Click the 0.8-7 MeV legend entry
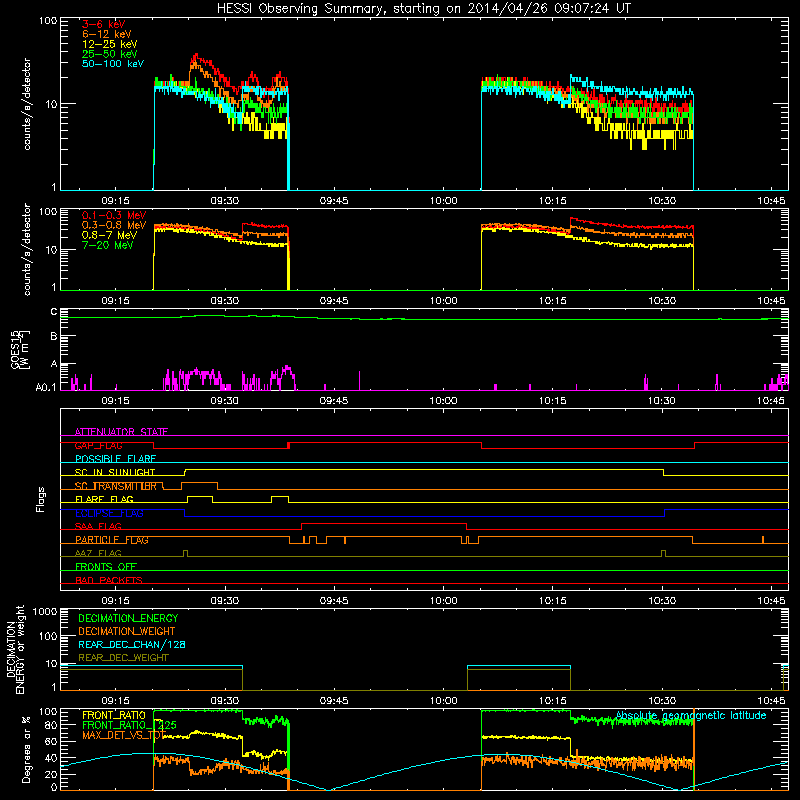This screenshot has height=800, width=800. (x=109, y=235)
